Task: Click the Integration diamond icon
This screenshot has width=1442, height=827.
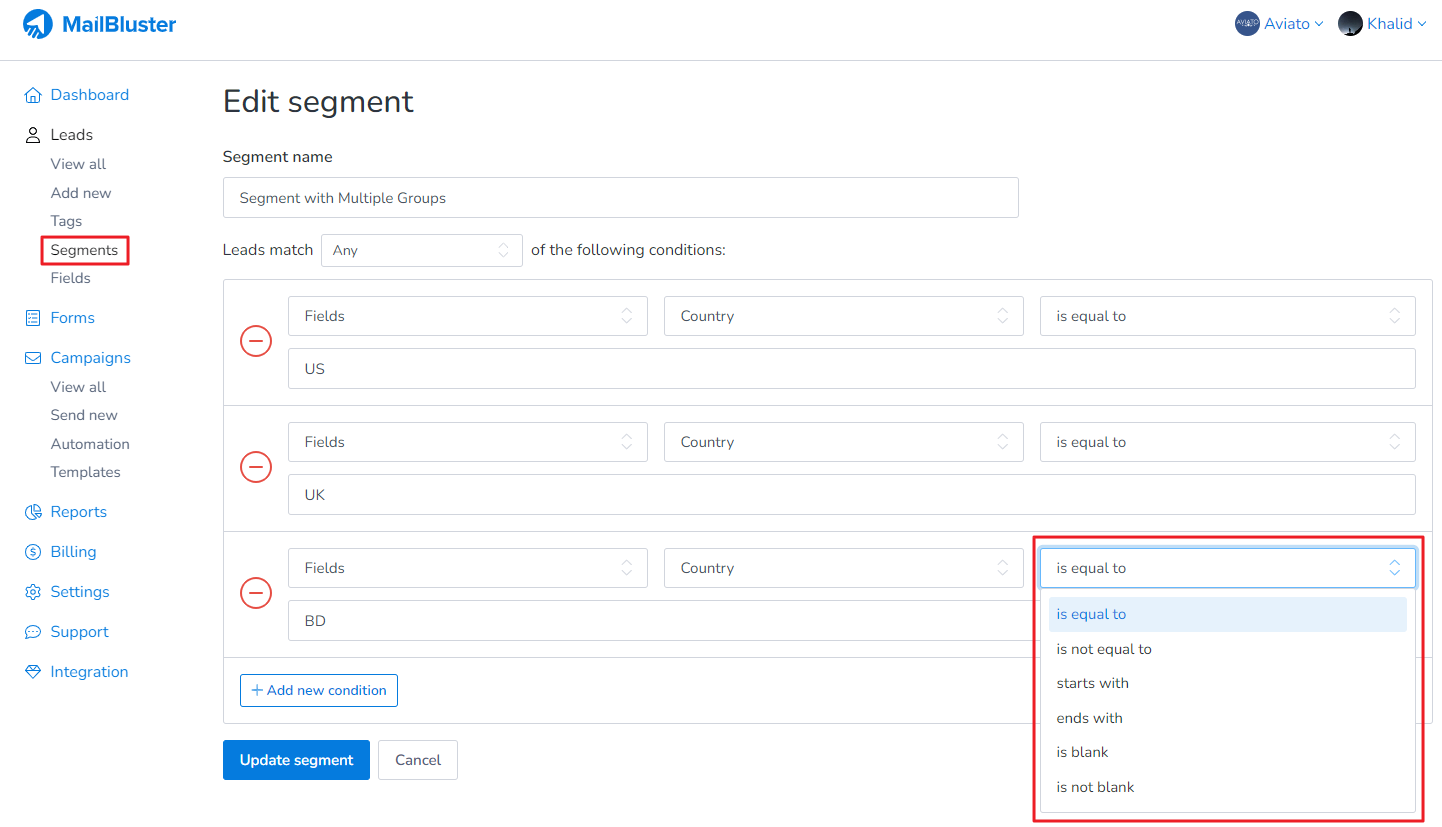Action: pos(33,672)
